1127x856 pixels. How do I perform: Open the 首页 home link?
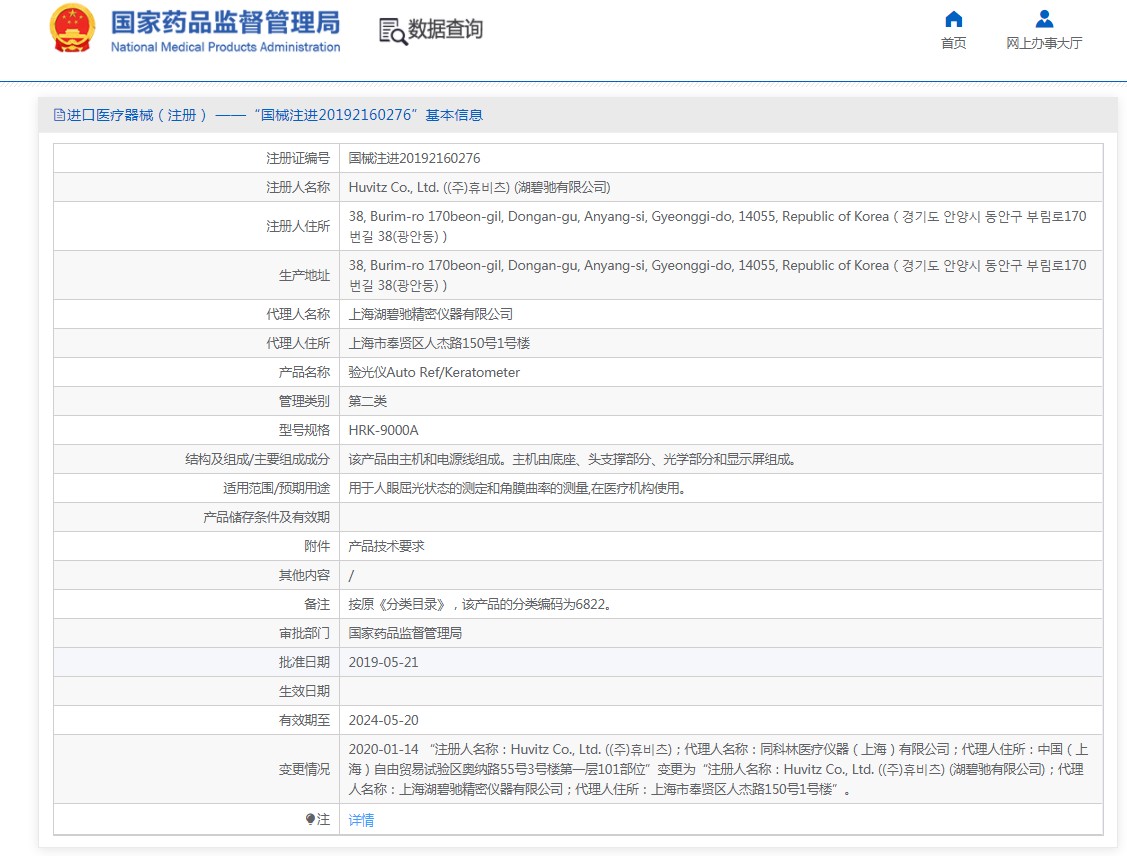(x=953, y=43)
